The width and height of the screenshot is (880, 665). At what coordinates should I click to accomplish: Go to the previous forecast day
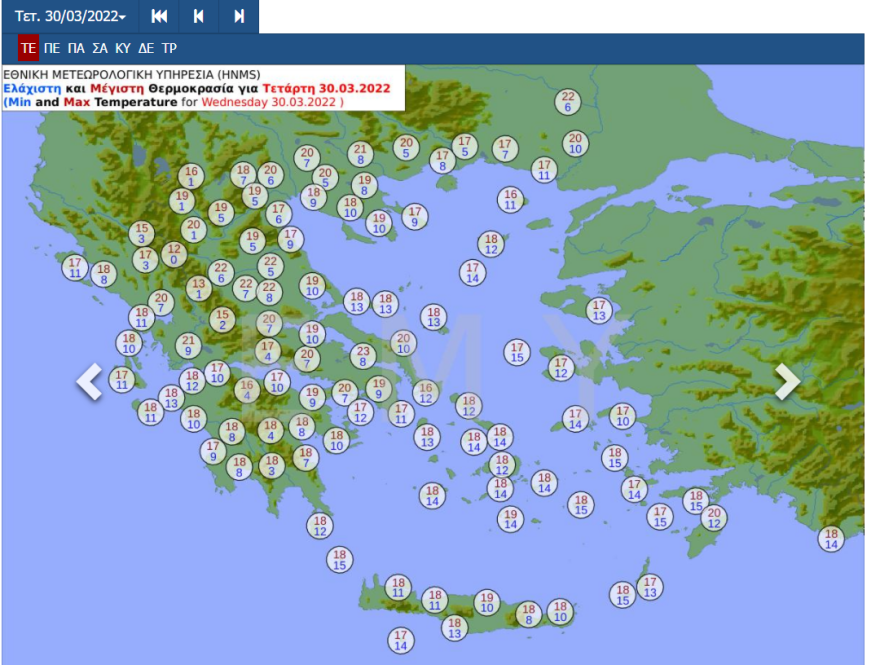199,17
